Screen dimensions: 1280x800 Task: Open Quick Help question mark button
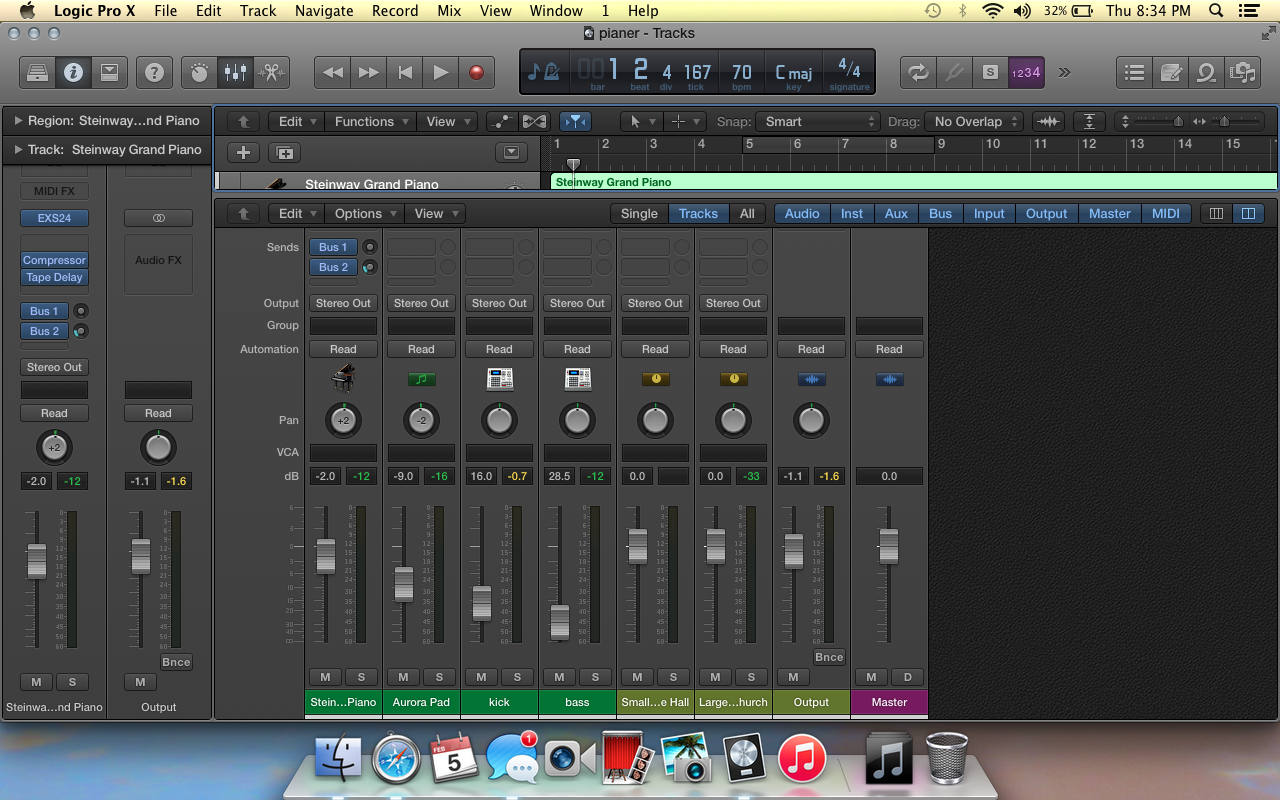[x=154, y=72]
